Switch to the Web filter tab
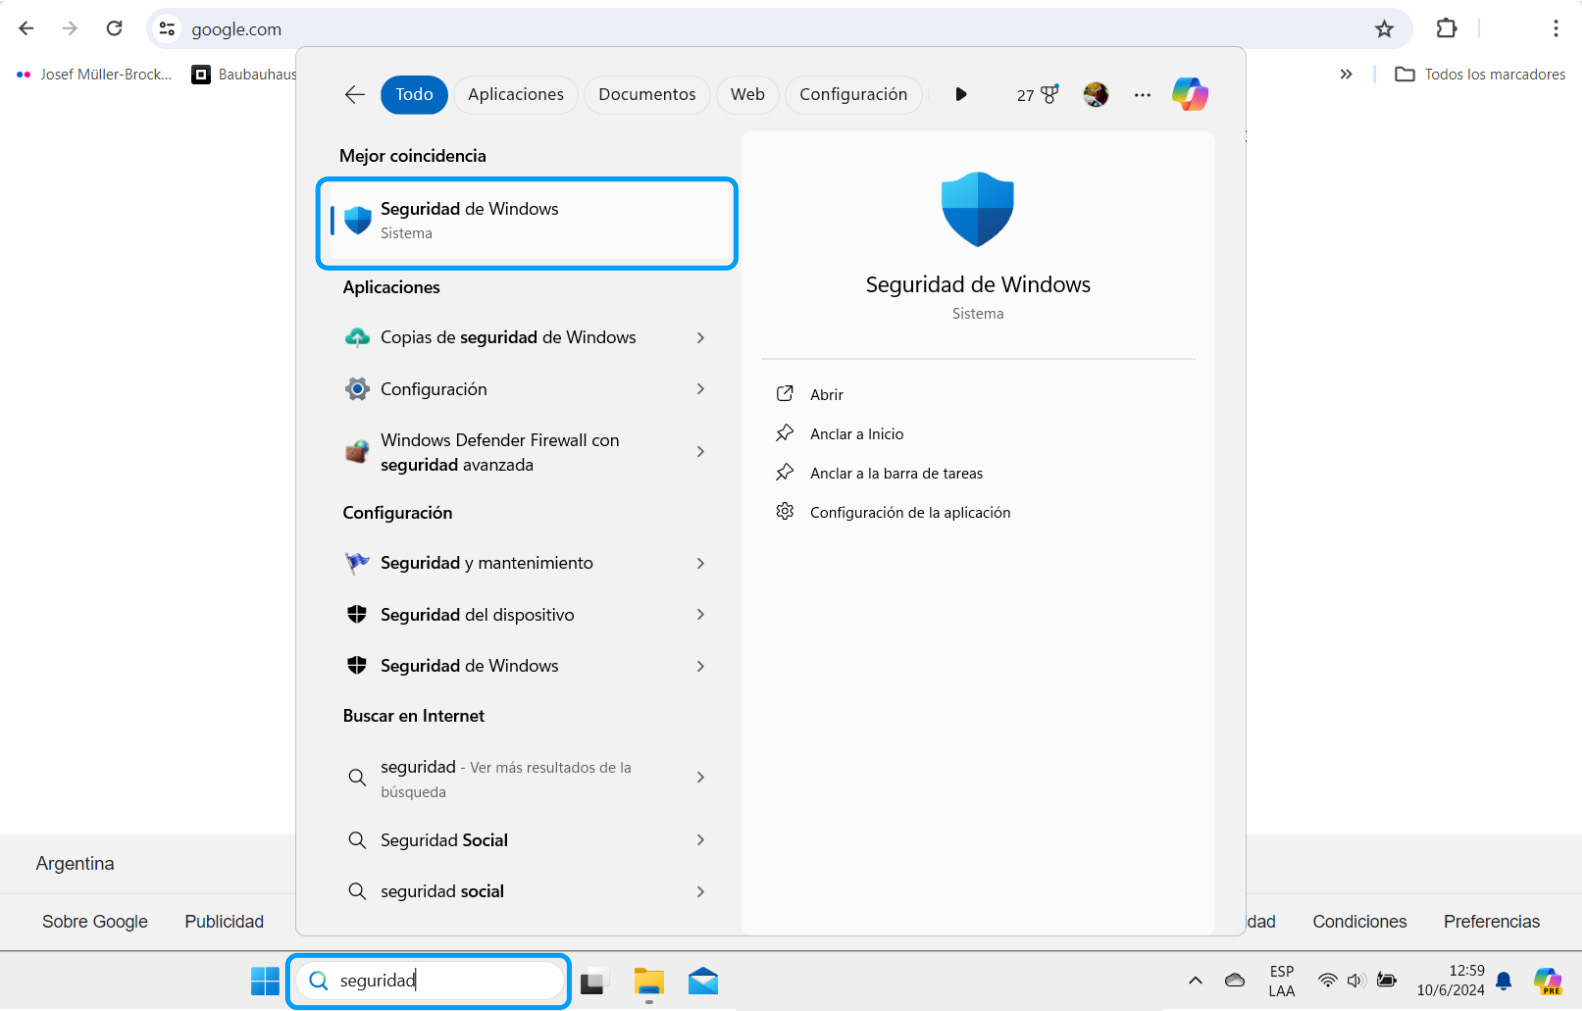The image size is (1582, 1011). tap(747, 95)
